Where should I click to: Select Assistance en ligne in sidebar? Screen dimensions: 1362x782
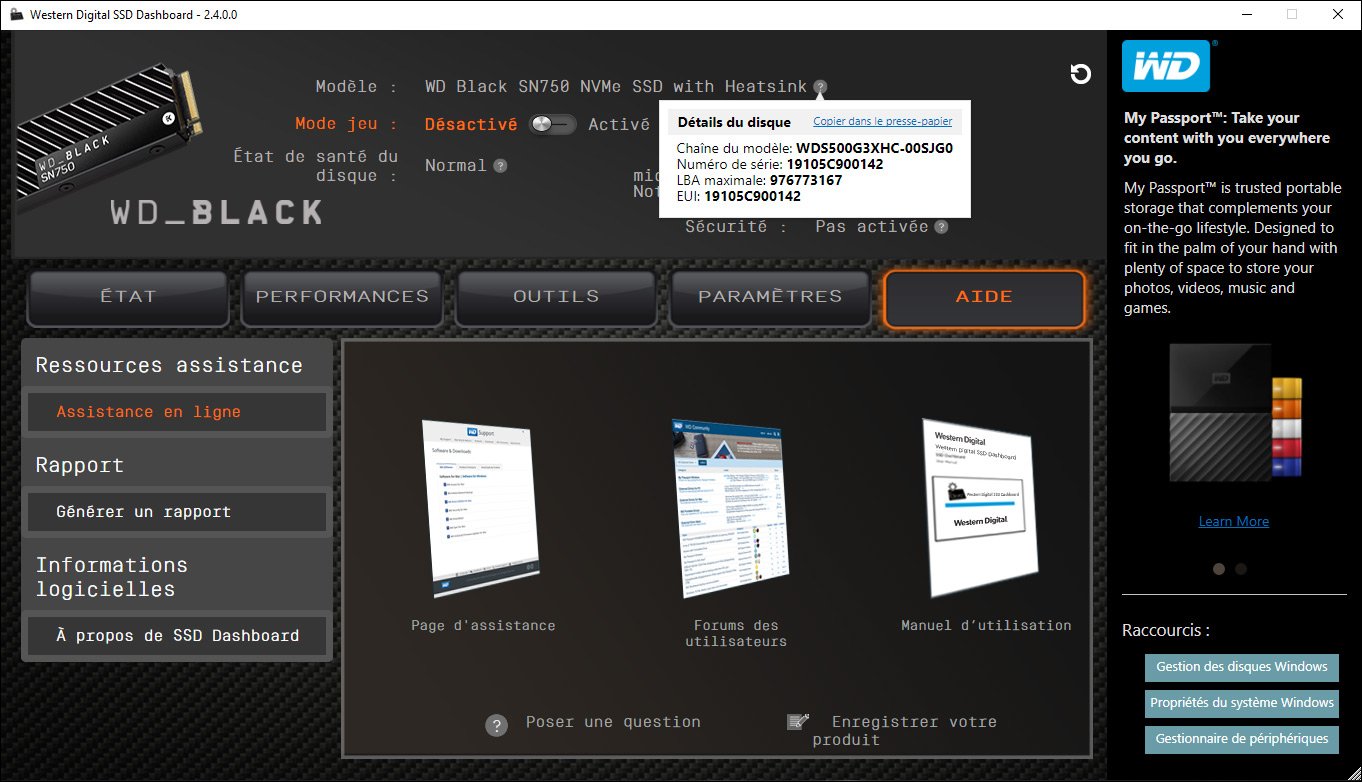177,412
